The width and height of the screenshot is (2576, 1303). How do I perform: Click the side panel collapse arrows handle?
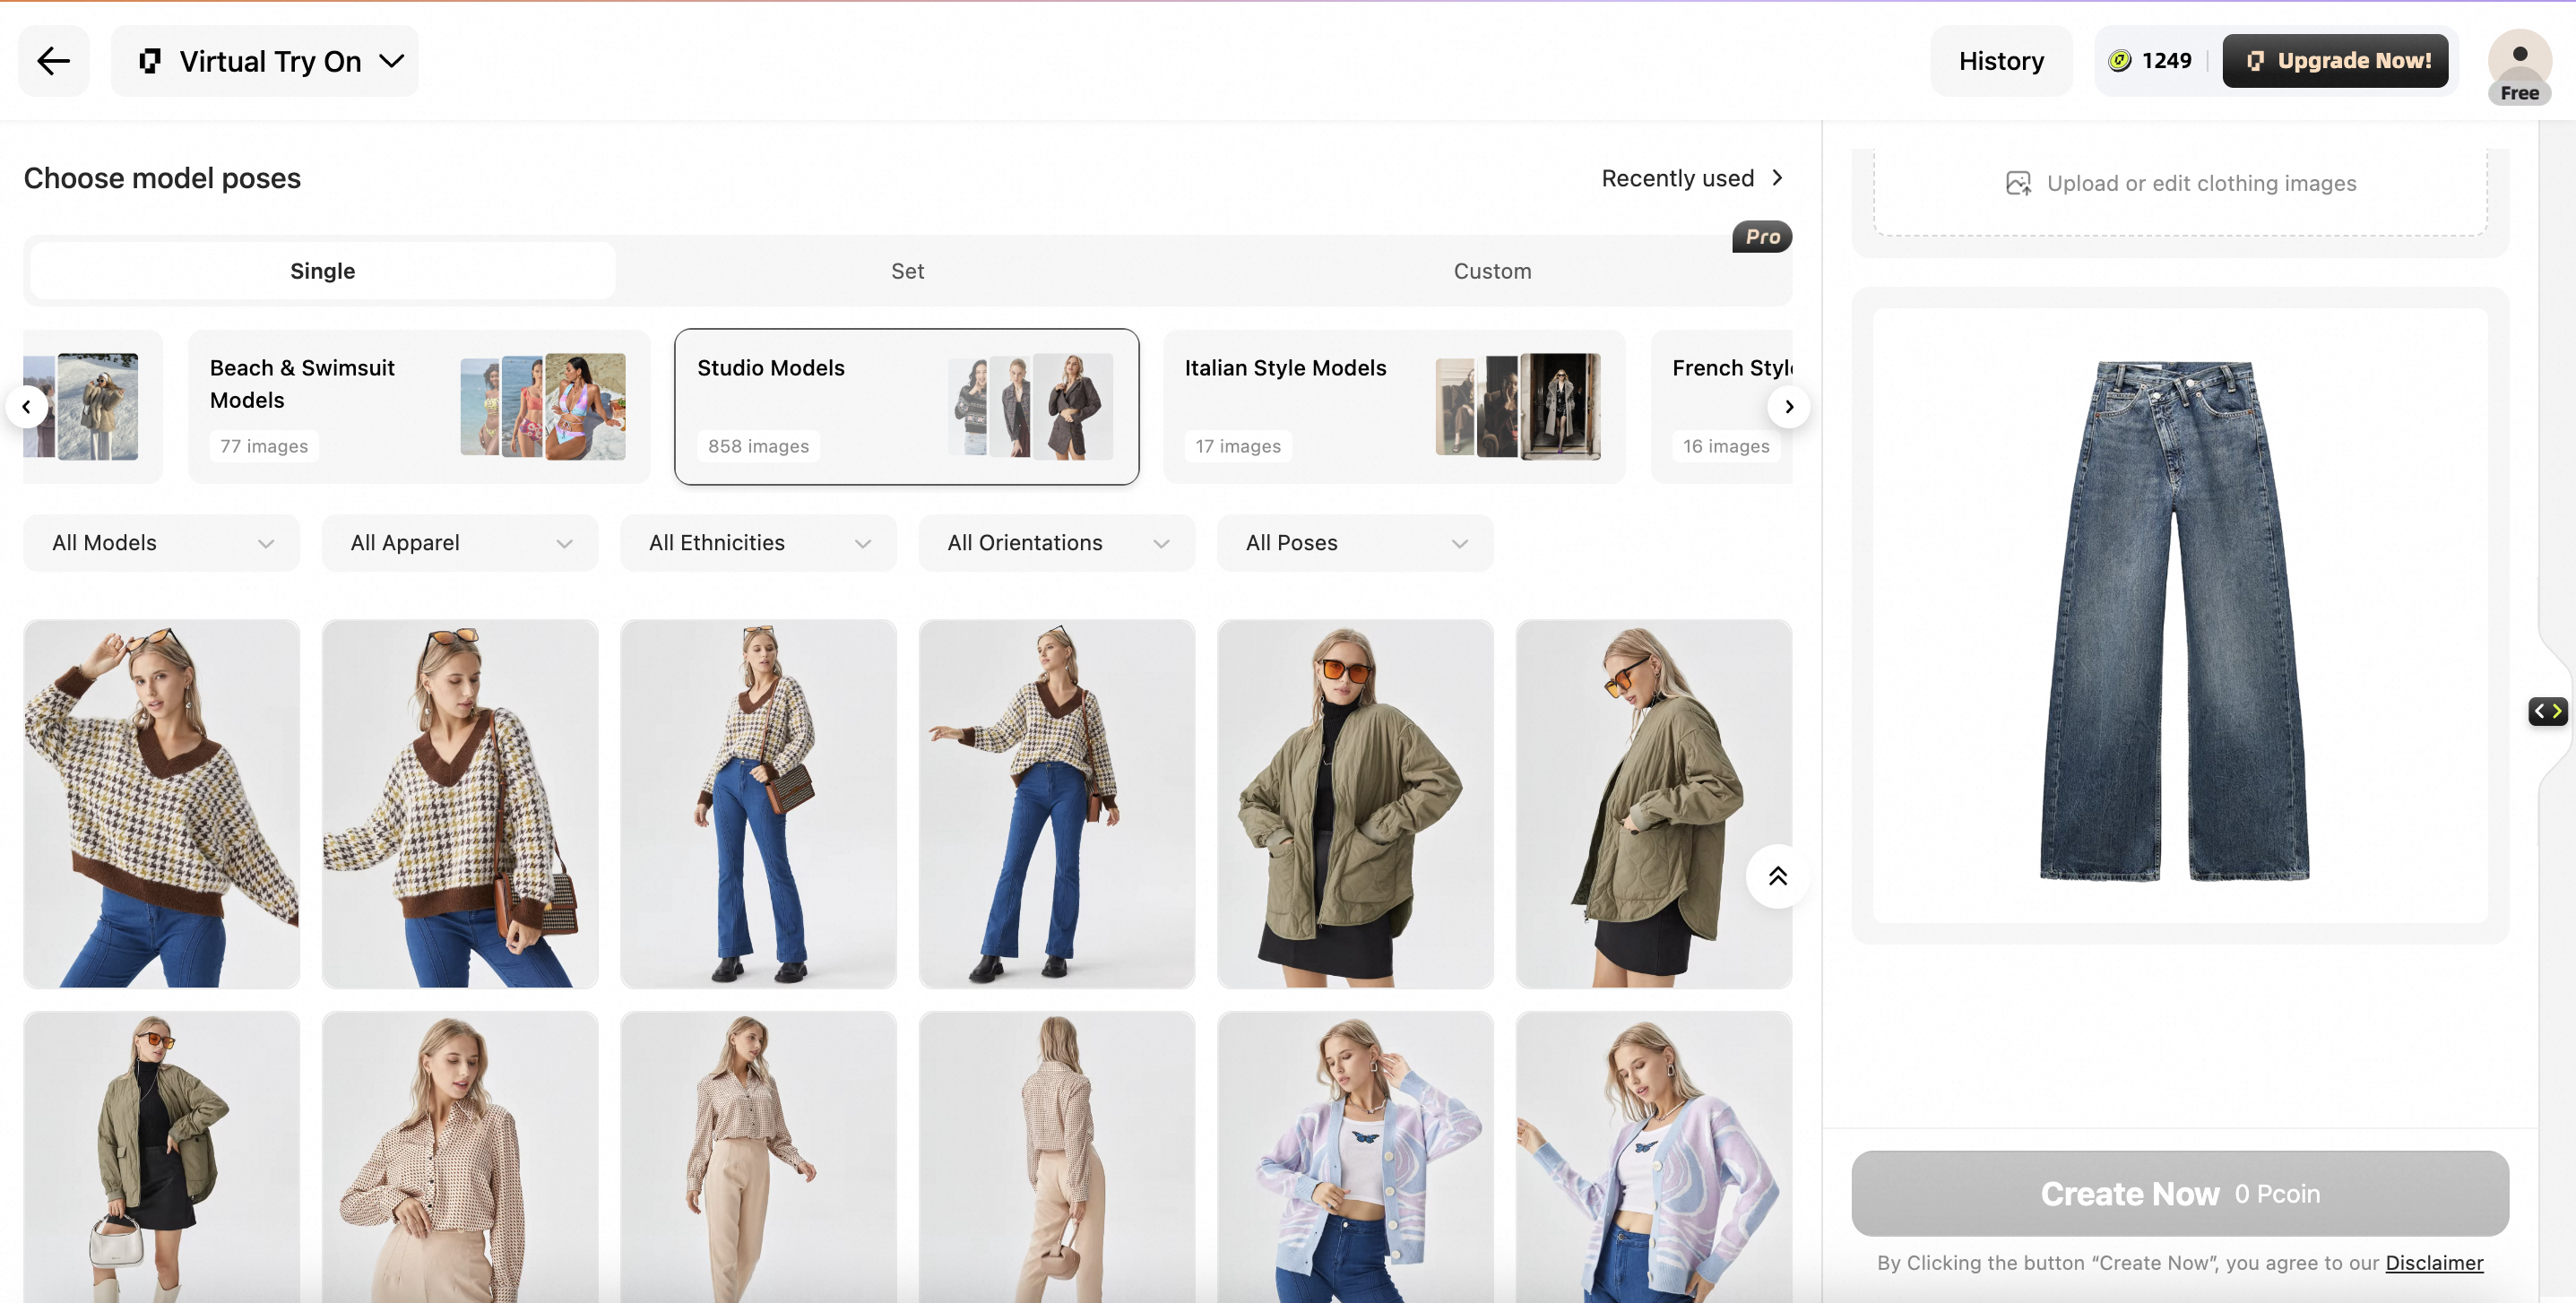(2547, 711)
